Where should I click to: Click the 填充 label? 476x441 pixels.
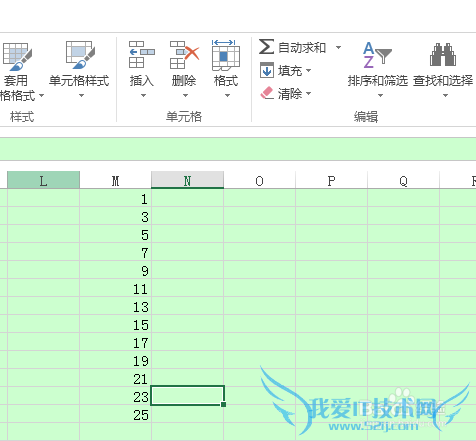coord(290,71)
